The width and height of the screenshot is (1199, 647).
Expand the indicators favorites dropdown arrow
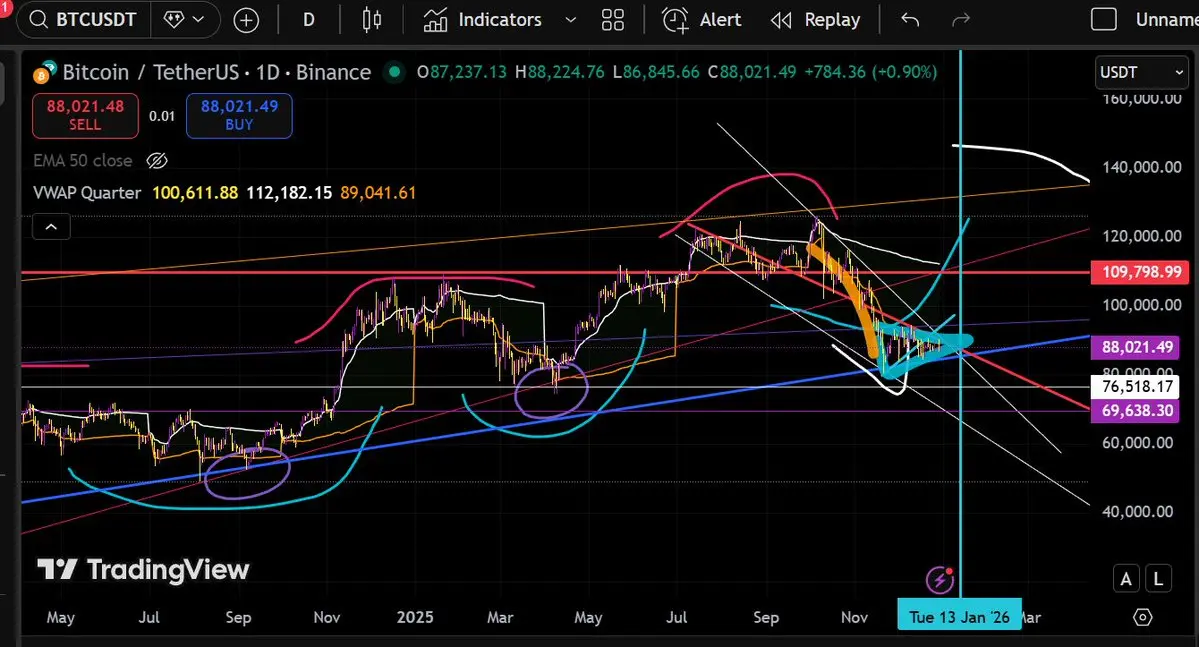(x=570, y=20)
